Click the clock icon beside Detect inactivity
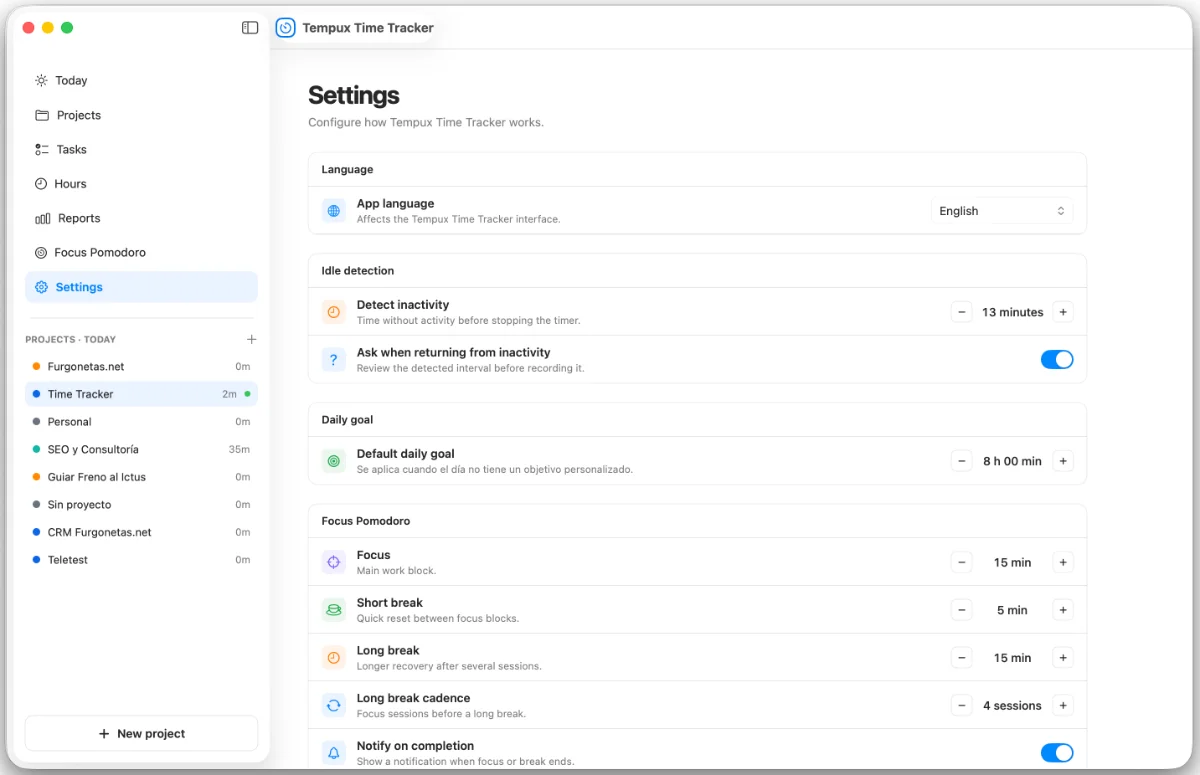 (334, 312)
